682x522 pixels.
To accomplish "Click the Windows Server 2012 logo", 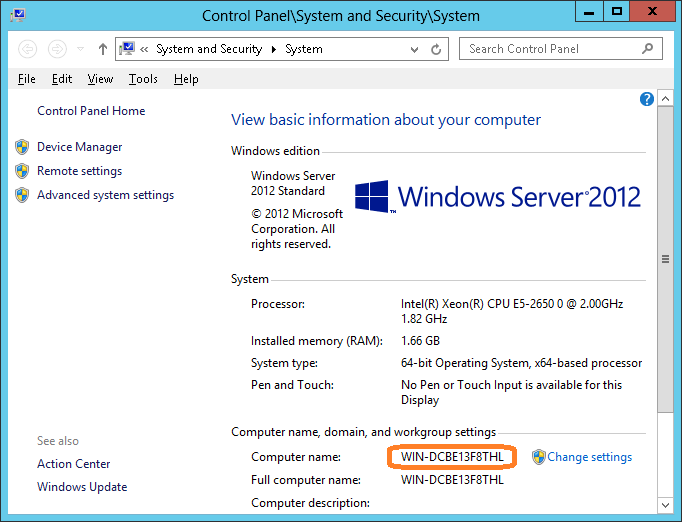I will pyautogui.click(x=498, y=197).
